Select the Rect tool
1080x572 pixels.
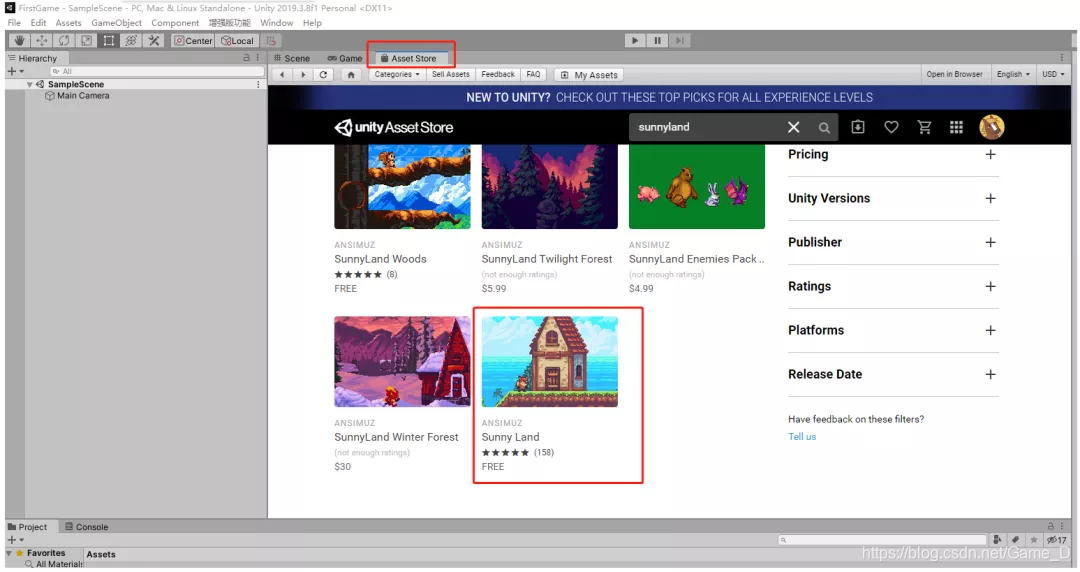(x=109, y=41)
